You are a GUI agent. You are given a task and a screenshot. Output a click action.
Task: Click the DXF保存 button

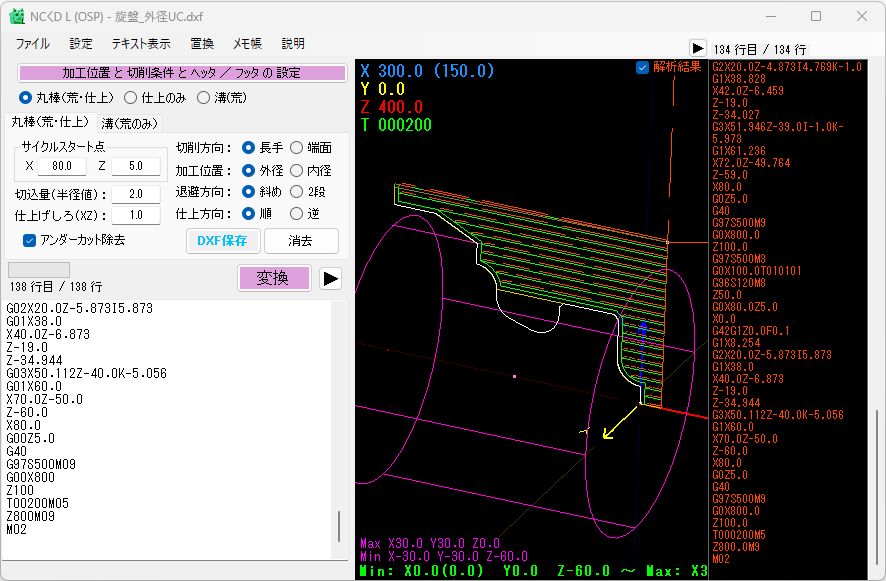224,241
